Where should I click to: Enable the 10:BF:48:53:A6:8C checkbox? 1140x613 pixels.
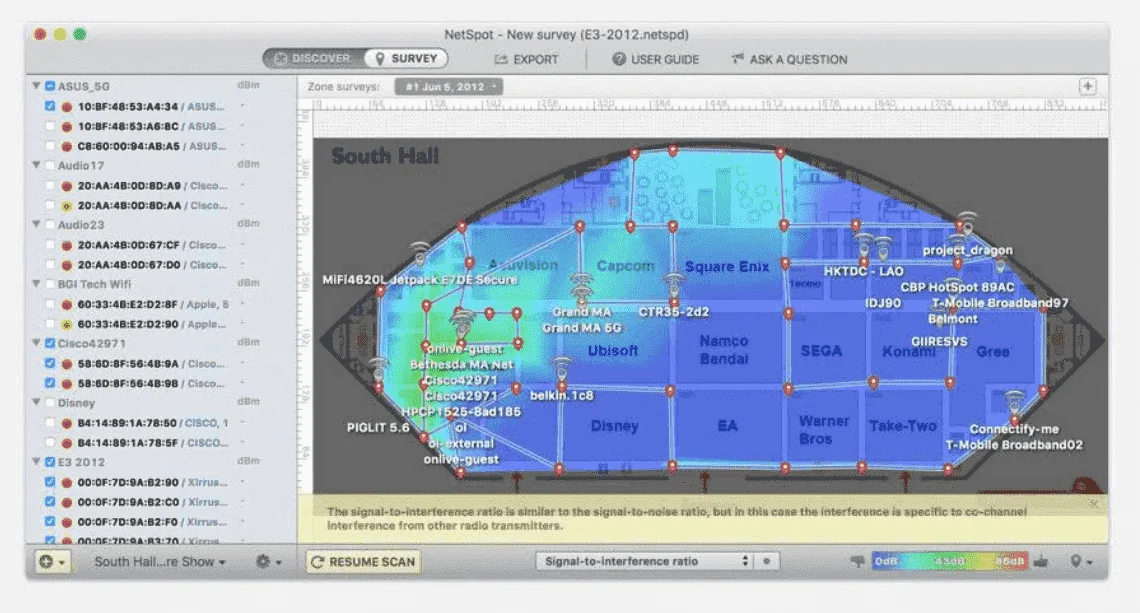[49, 126]
